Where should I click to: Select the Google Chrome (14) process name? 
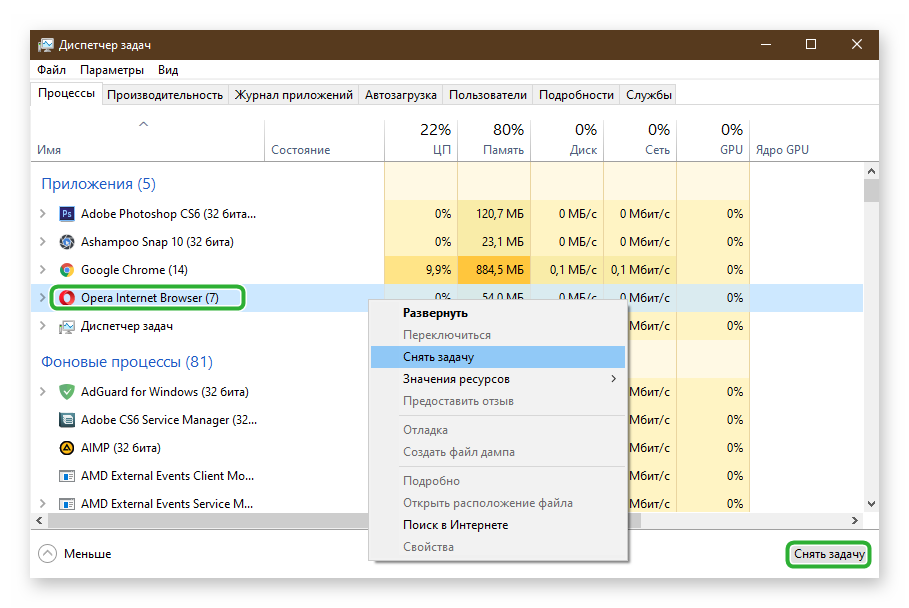[134, 270]
